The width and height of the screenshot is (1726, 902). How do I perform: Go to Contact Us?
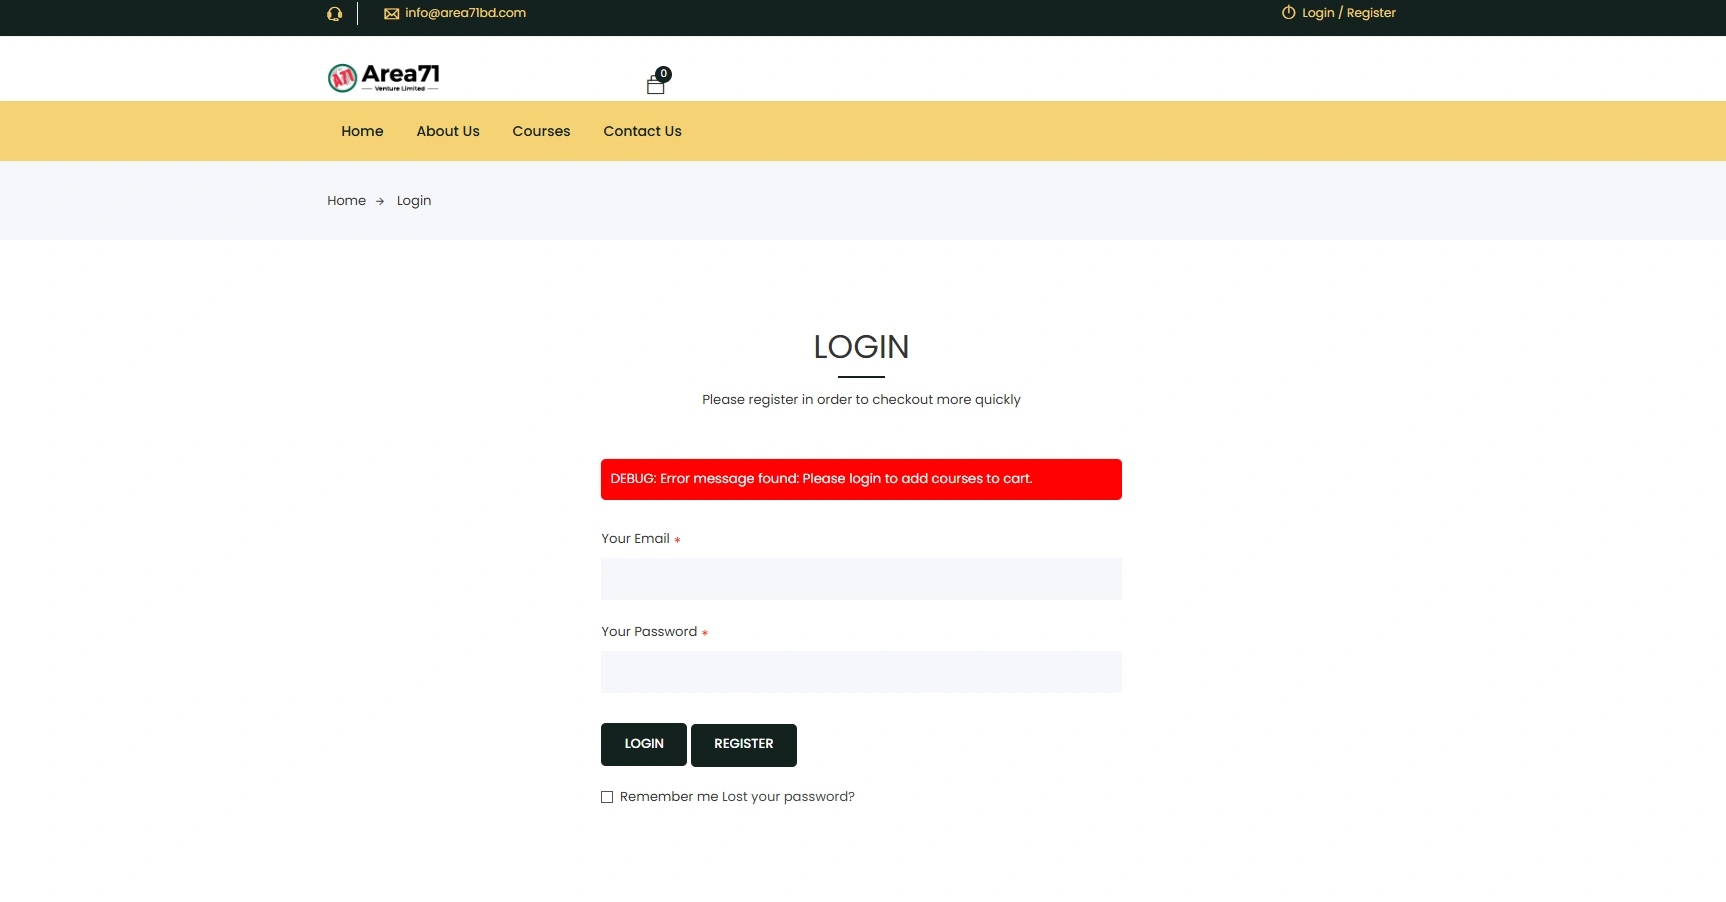[642, 131]
